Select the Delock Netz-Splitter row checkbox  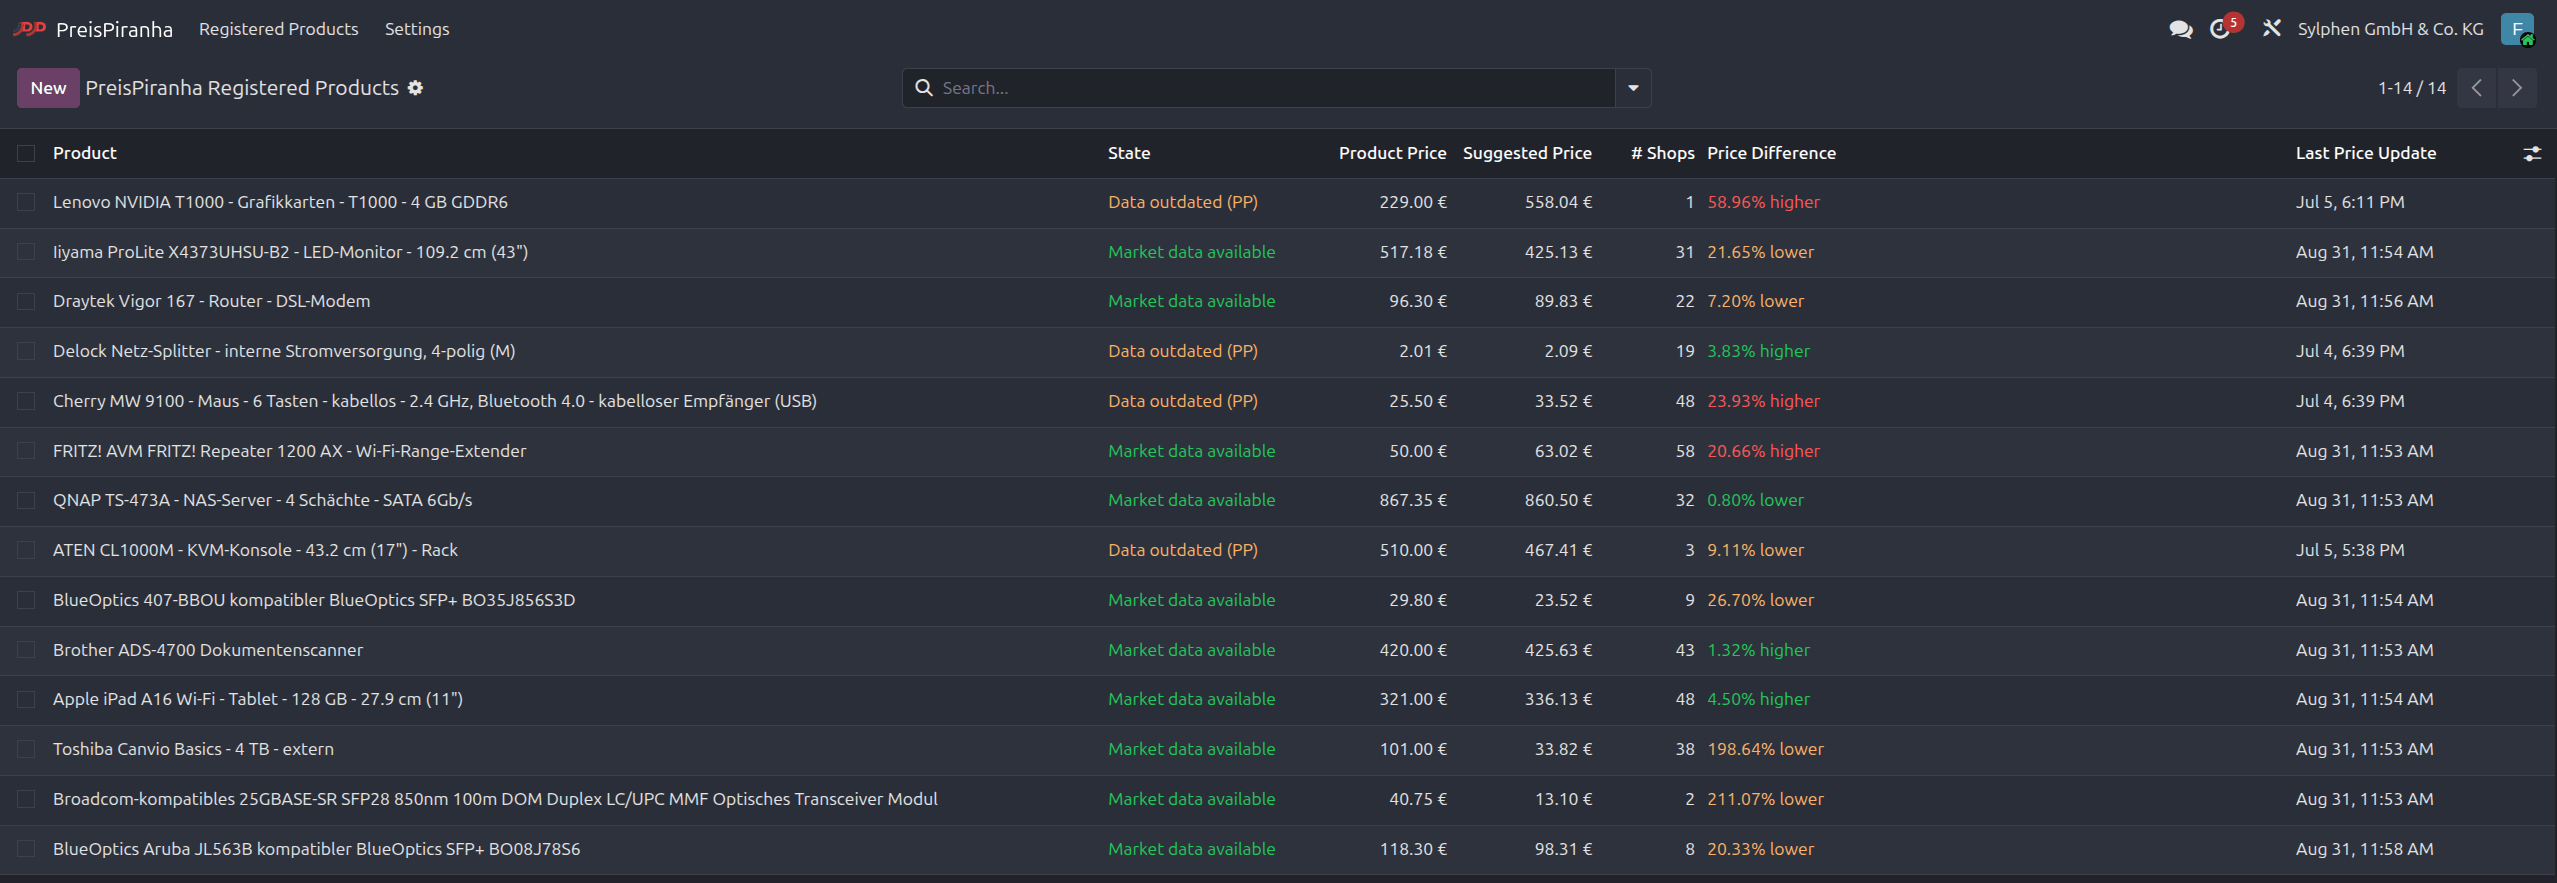pyautogui.click(x=26, y=351)
